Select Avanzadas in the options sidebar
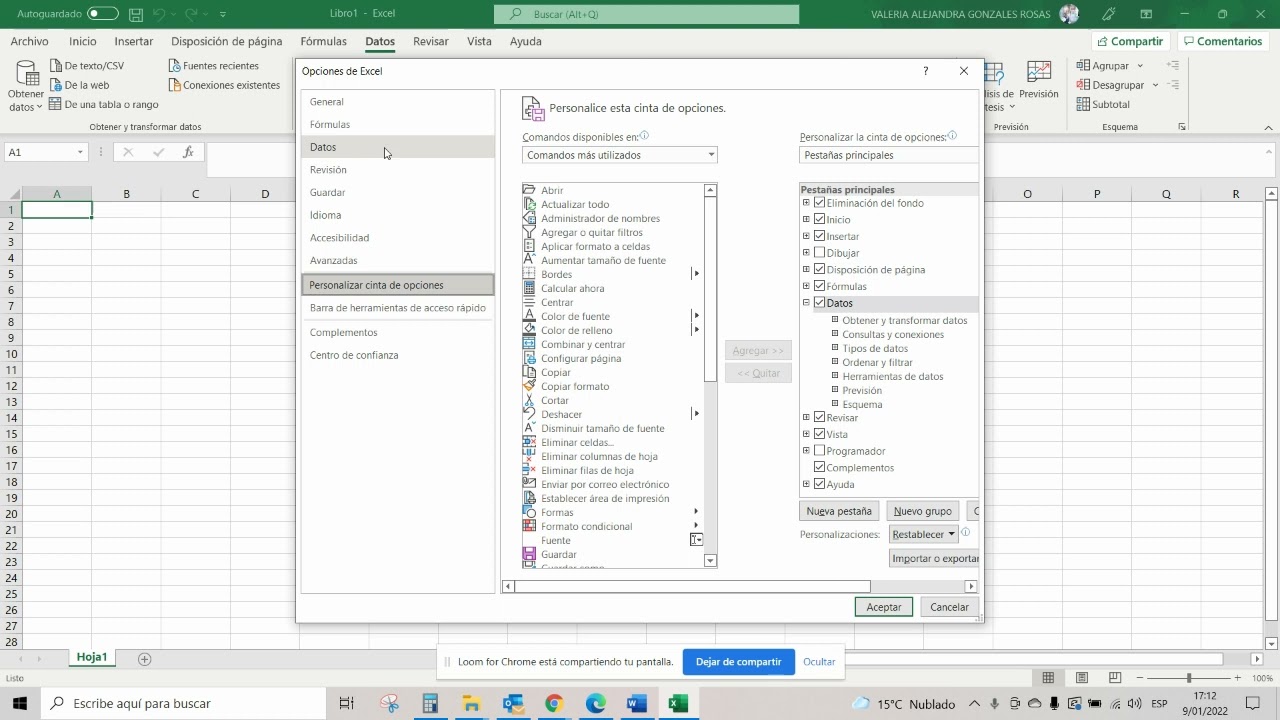This screenshot has width=1280, height=720. 398,260
